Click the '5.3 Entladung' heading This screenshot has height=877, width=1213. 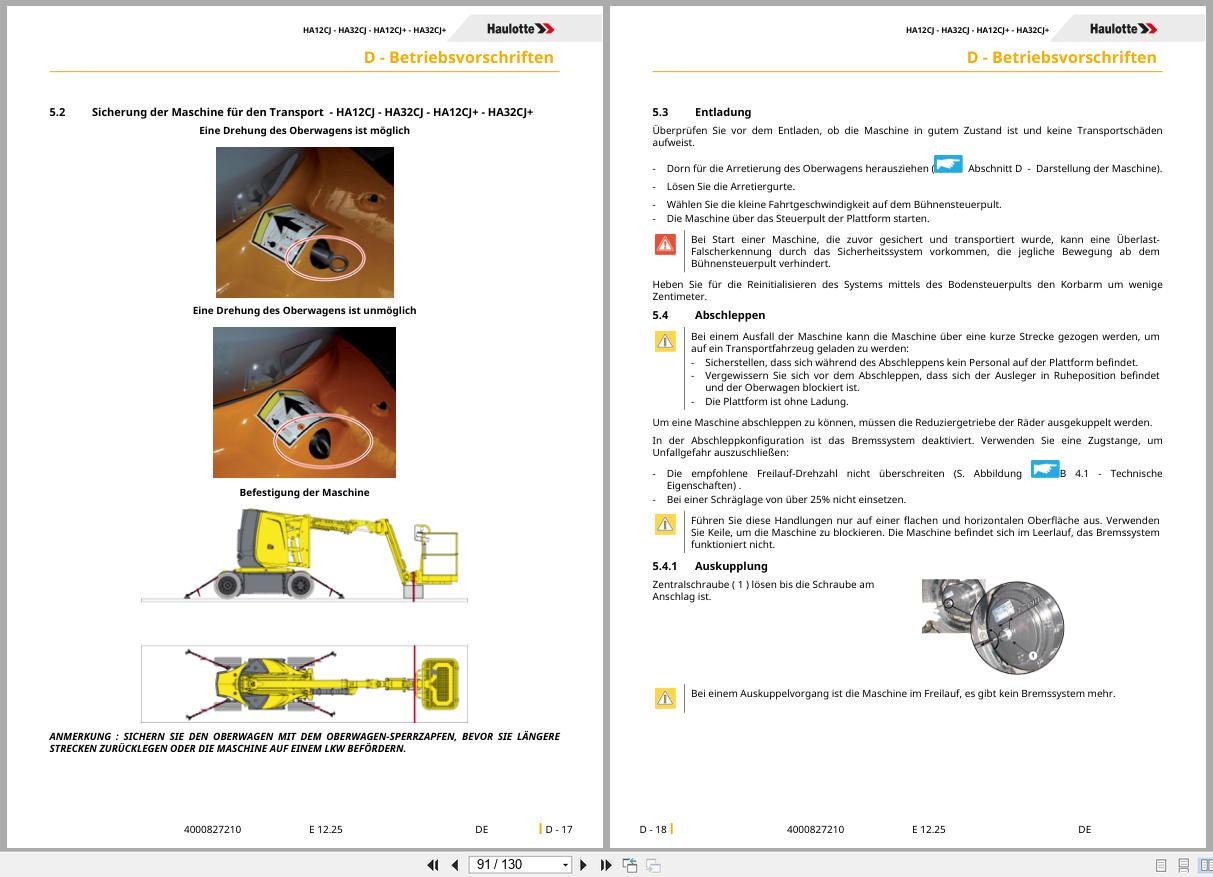[x=701, y=112]
